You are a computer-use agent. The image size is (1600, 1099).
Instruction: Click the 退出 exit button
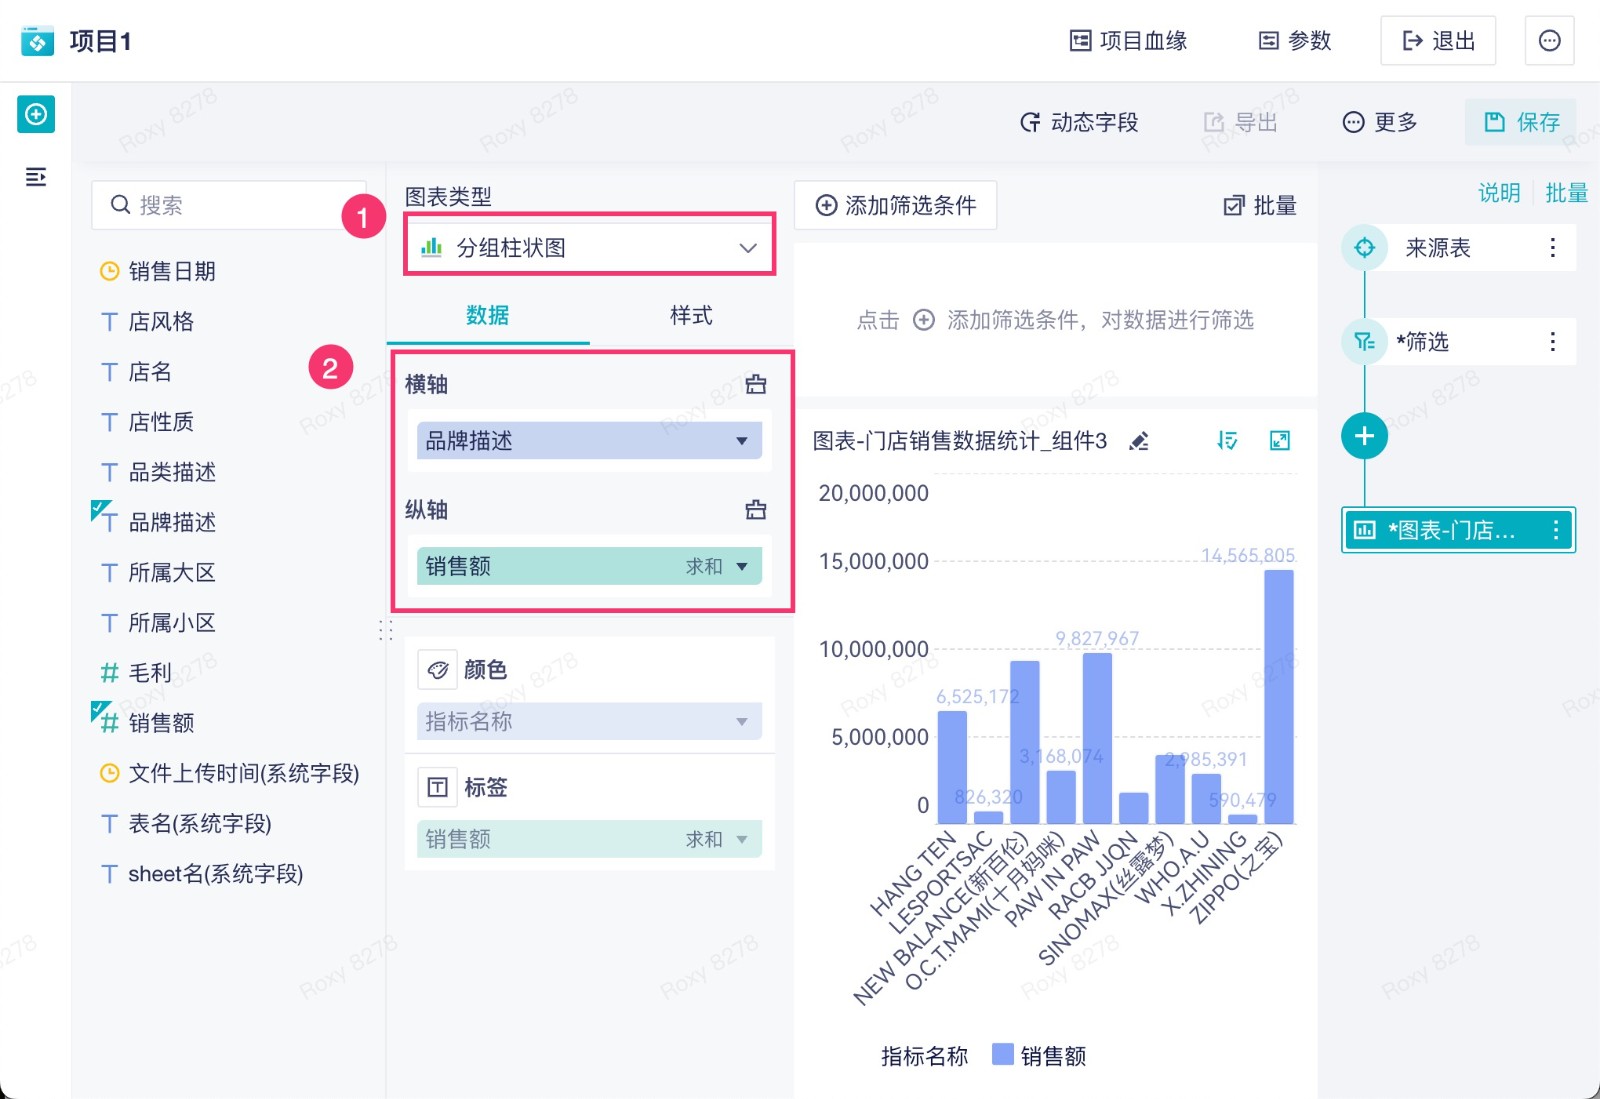tap(1438, 41)
